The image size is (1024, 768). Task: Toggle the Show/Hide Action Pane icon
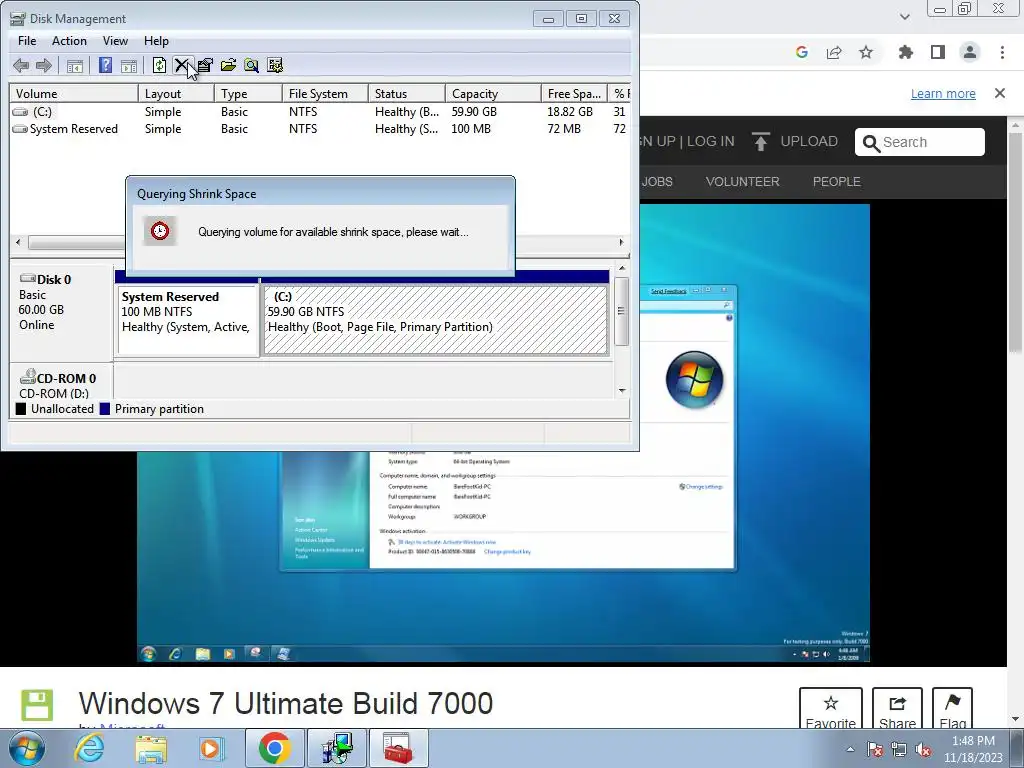pyautogui.click(x=129, y=65)
